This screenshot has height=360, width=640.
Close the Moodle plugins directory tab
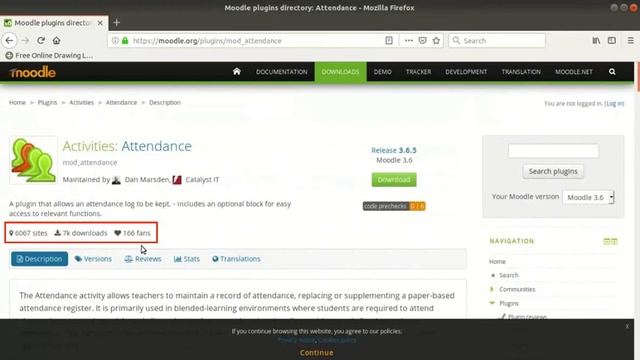100,23
